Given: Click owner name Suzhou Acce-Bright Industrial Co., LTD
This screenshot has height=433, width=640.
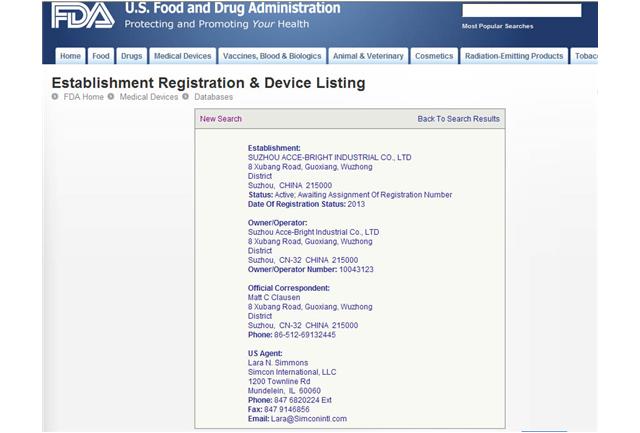Looking at the screenshot, I should [x=313, y=232].
